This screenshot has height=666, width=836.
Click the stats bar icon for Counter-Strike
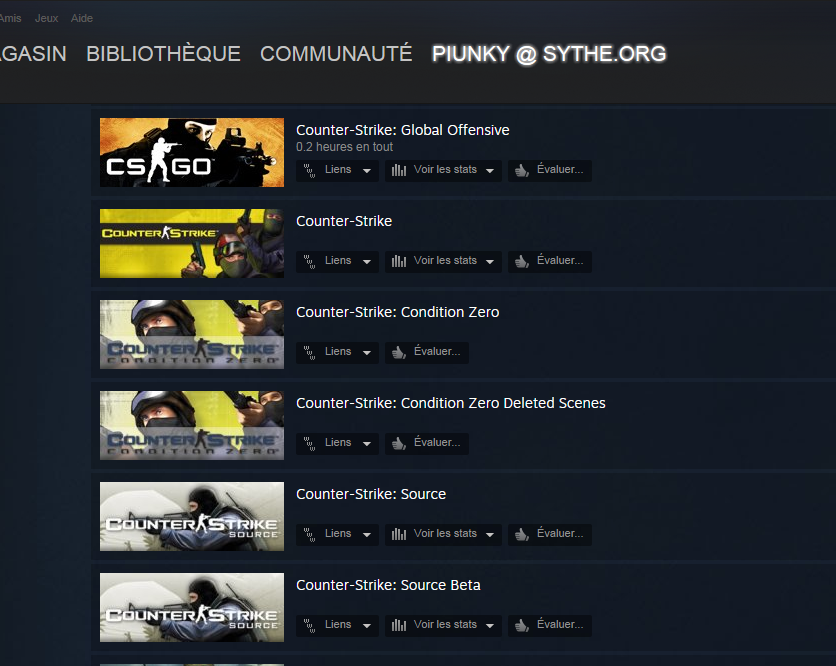click(399, 261)
